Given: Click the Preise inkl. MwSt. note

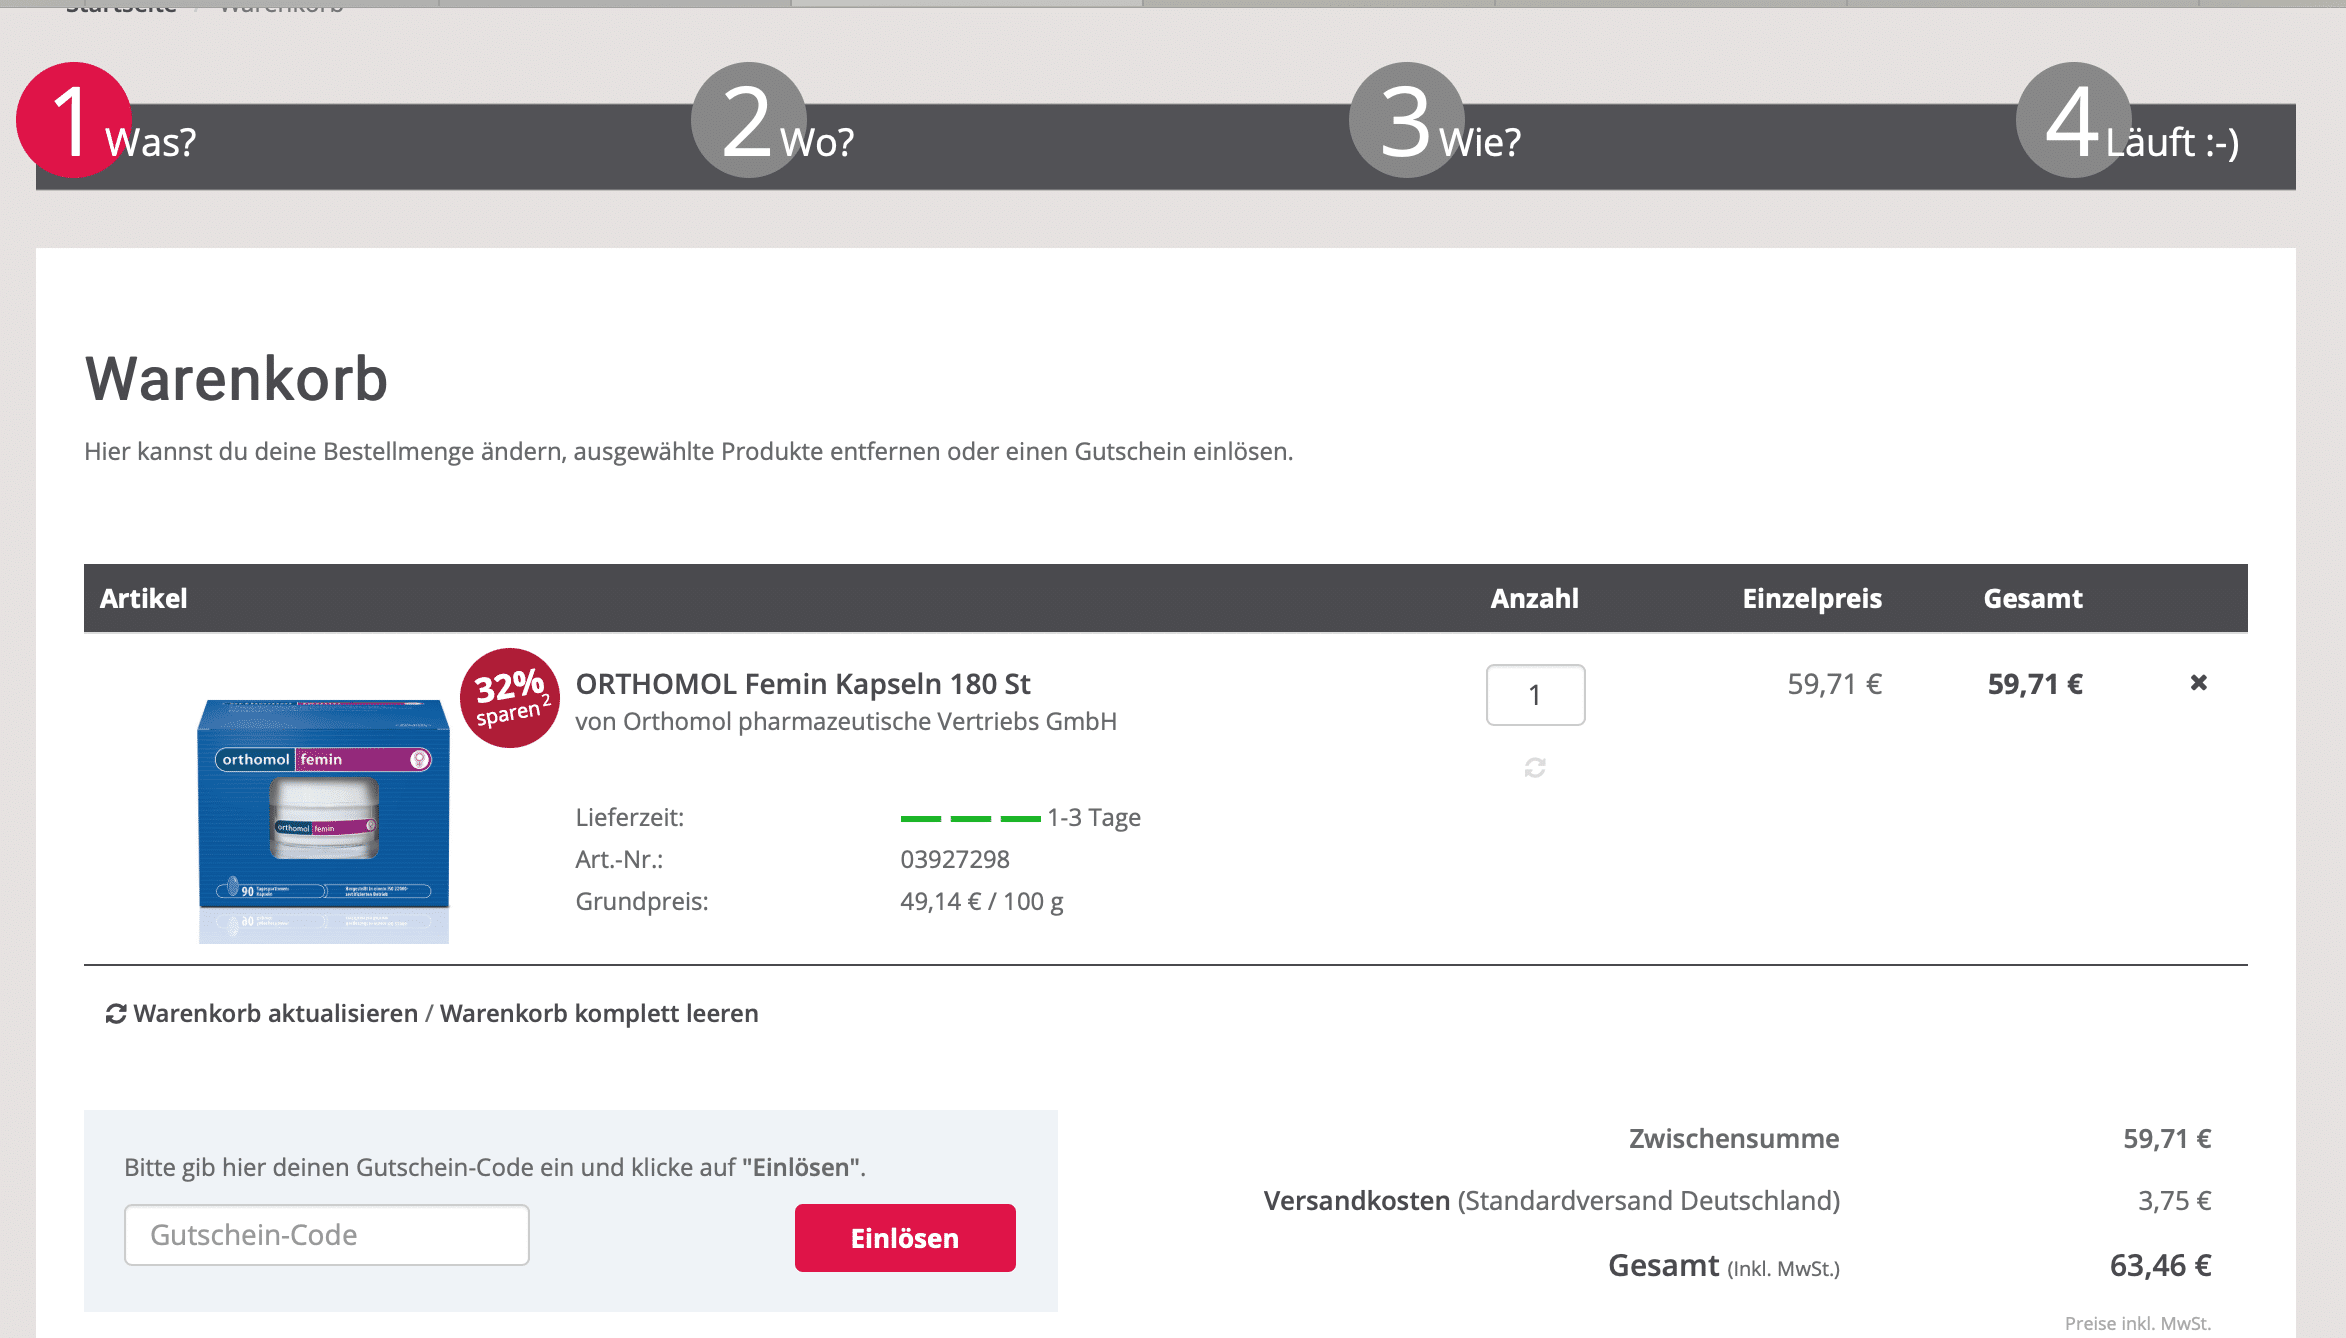Looking at the screenshot, I should pyautogui.click(x=2138, y=1323).
